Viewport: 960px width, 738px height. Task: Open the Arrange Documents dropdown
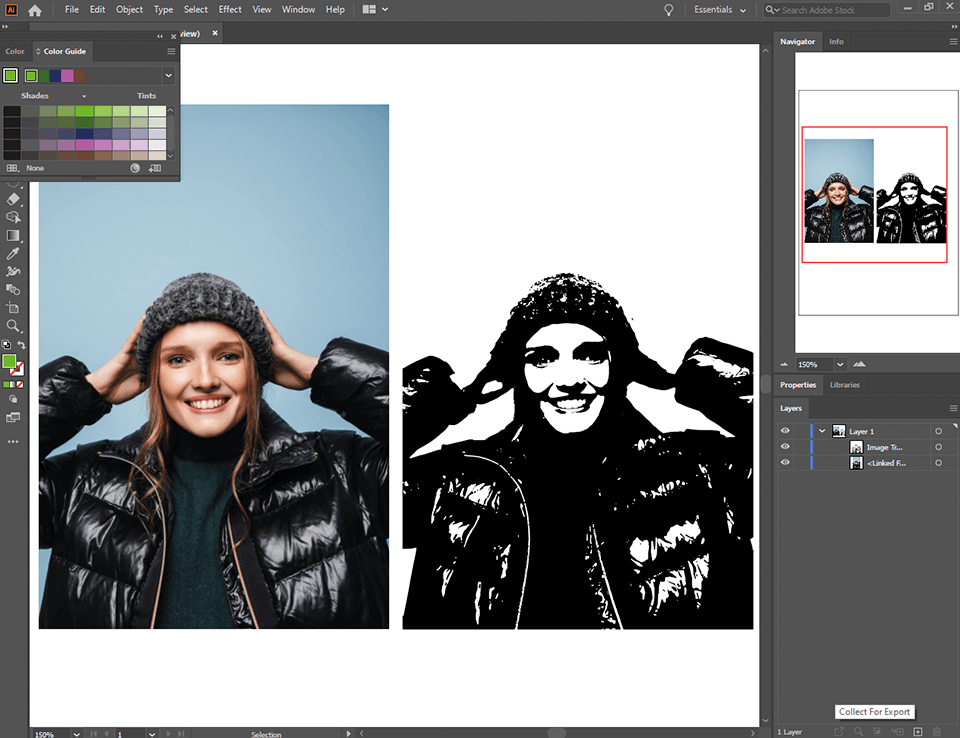[x=376, y=10]
